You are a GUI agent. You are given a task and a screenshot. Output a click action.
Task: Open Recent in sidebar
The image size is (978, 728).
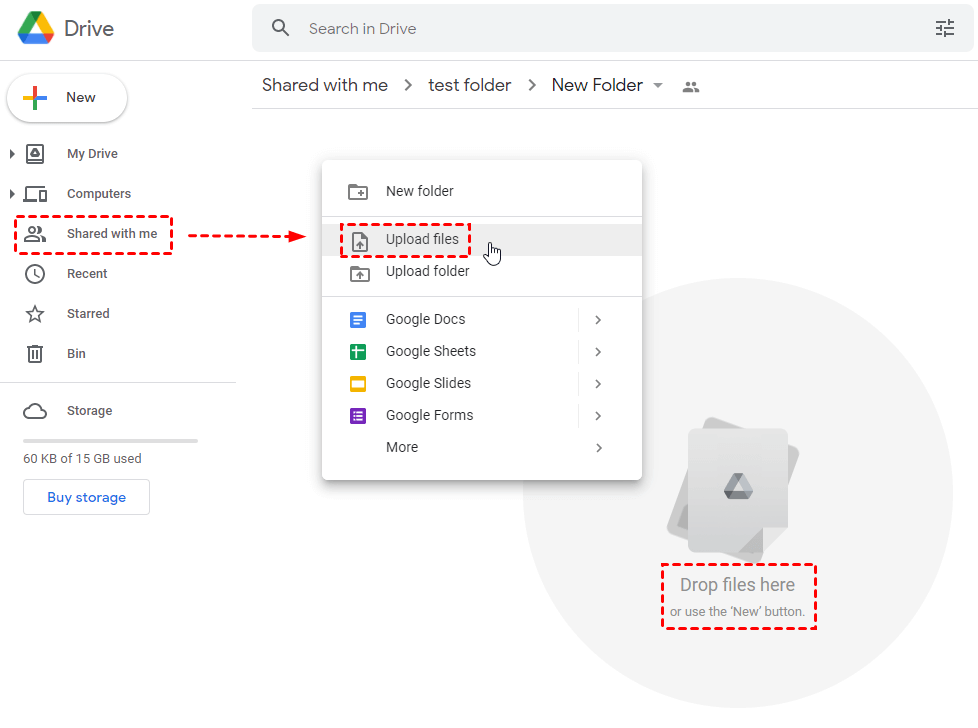(87, 274)
